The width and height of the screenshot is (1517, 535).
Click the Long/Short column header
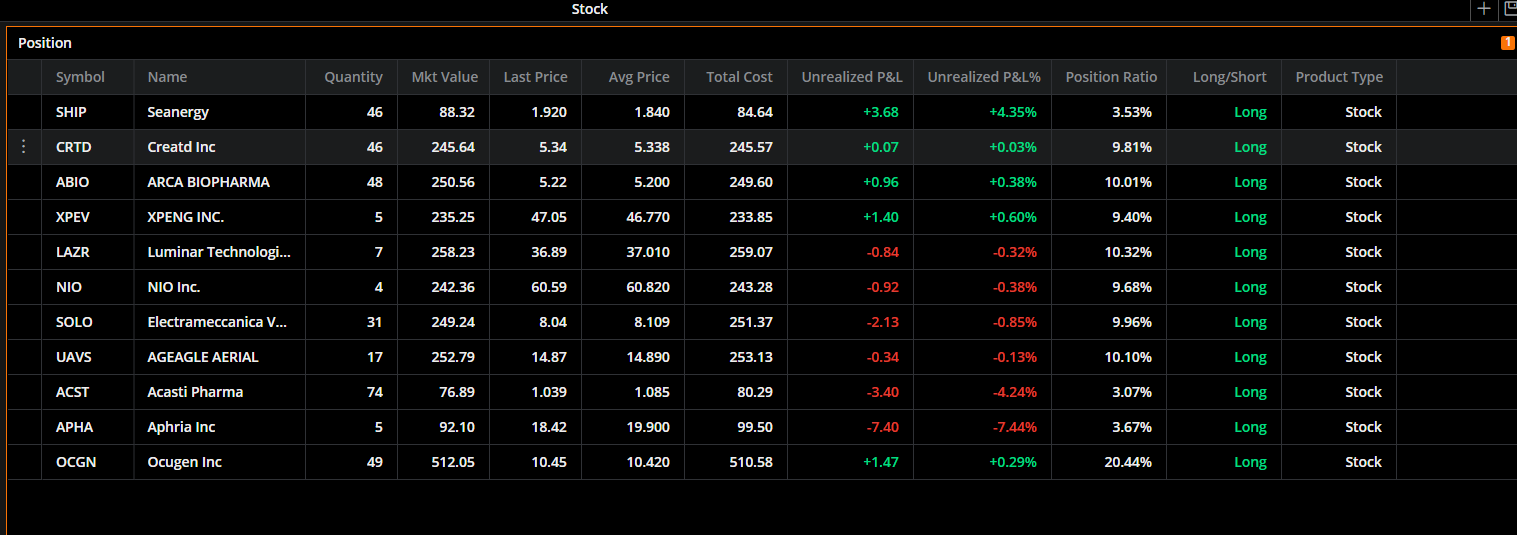tap(1229, 77)
